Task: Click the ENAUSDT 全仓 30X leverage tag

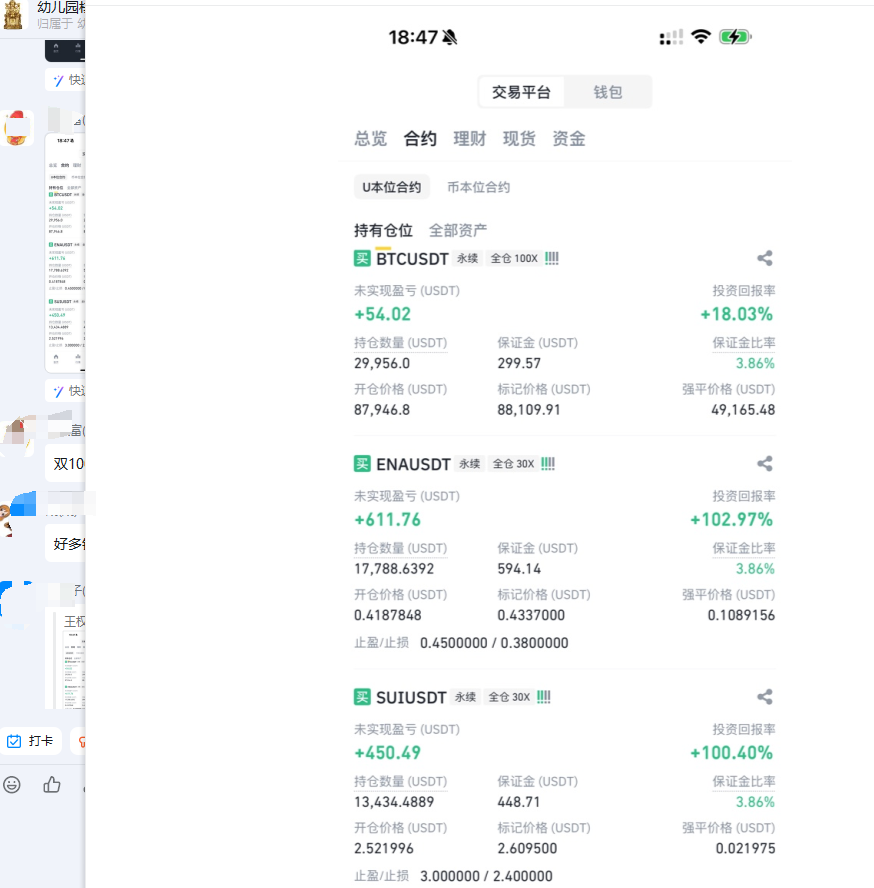Action: (513, 464)
